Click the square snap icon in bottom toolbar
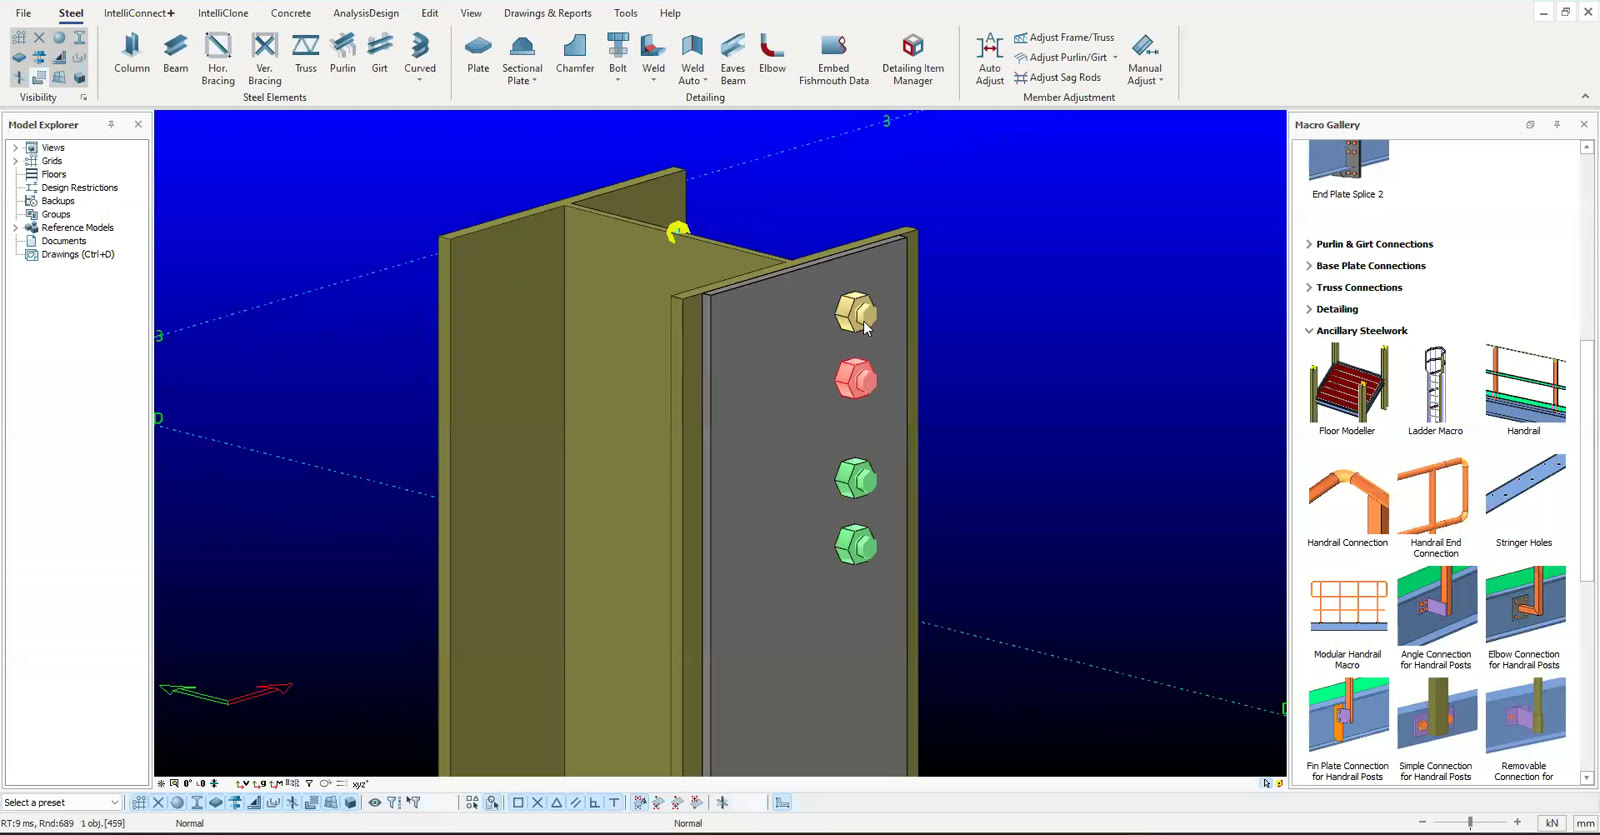 click(518, 802)
